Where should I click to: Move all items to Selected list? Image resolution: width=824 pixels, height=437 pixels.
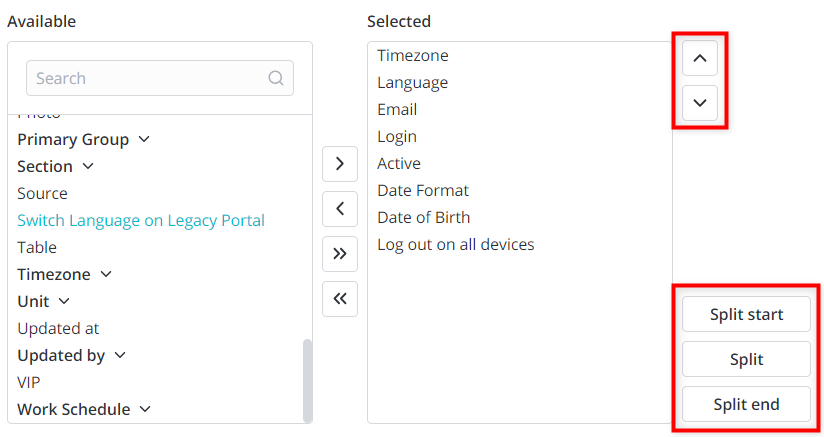click(340, 253)
